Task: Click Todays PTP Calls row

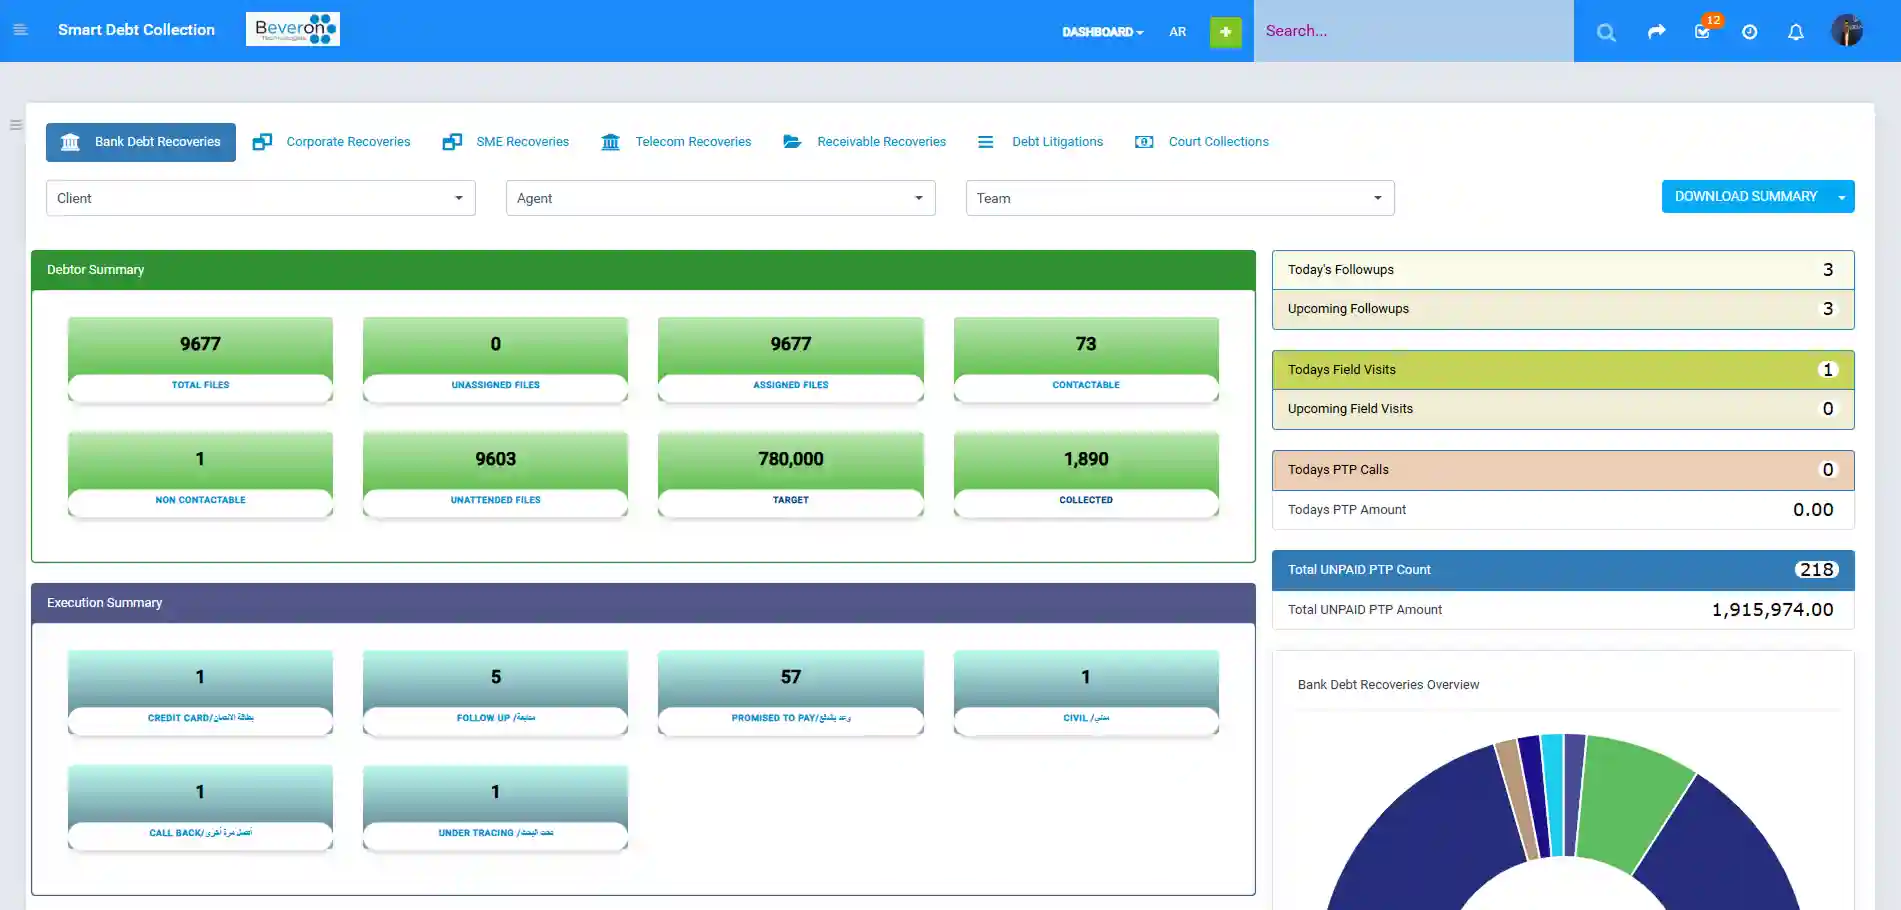Action: click(1563, 470)
